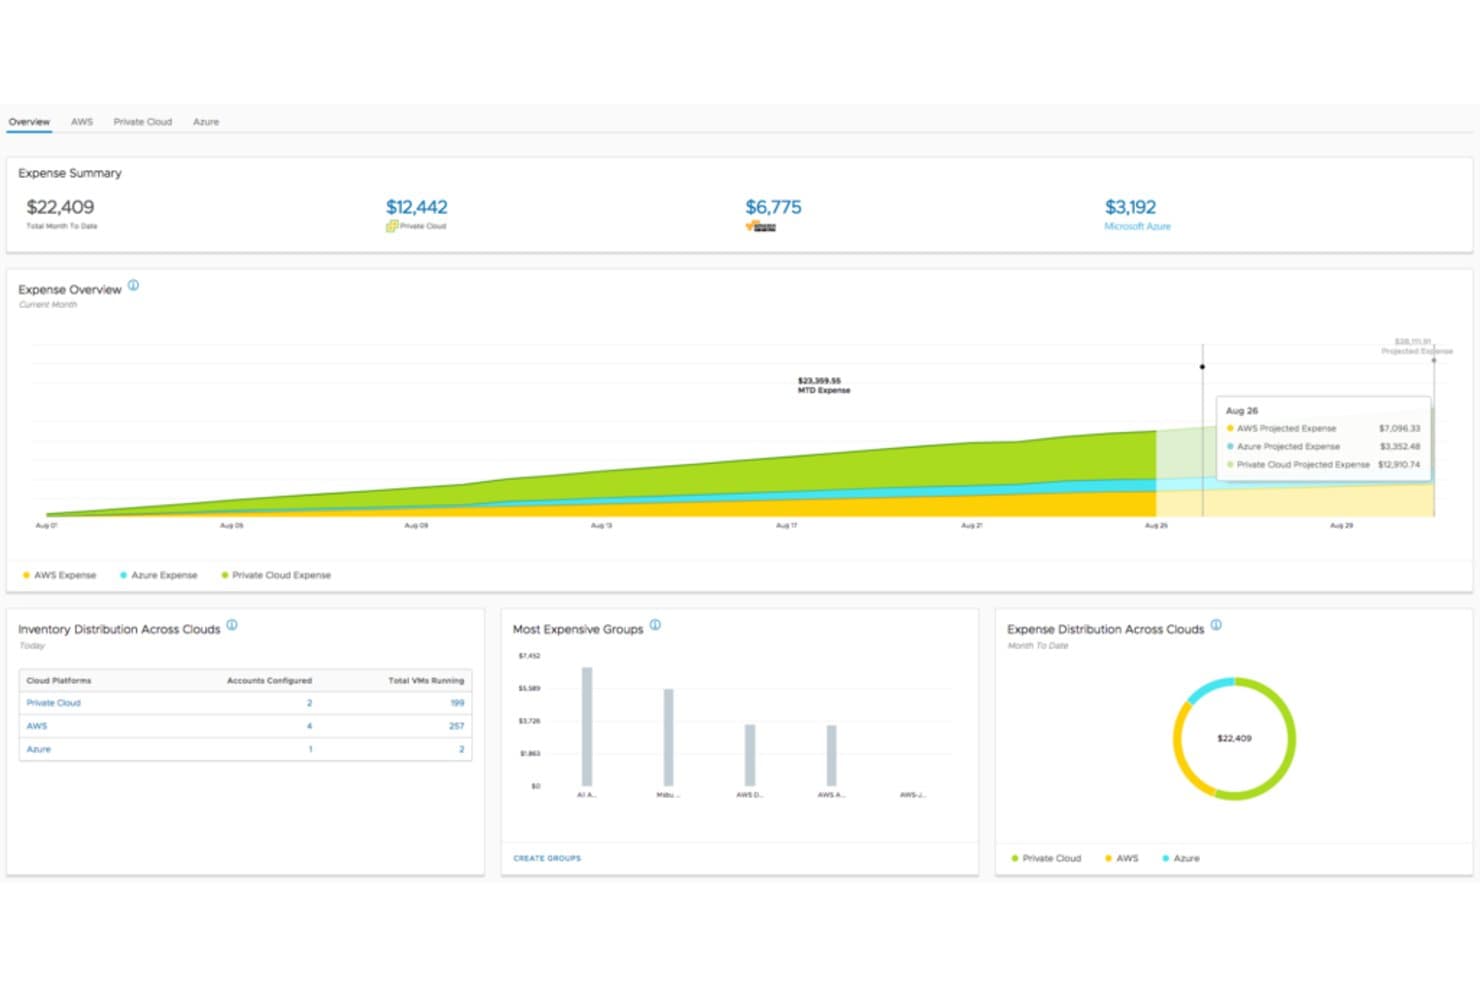1480x987 pixels.
Task: Open AWS in the Cloud Platforms table
Action: [37, 726]
